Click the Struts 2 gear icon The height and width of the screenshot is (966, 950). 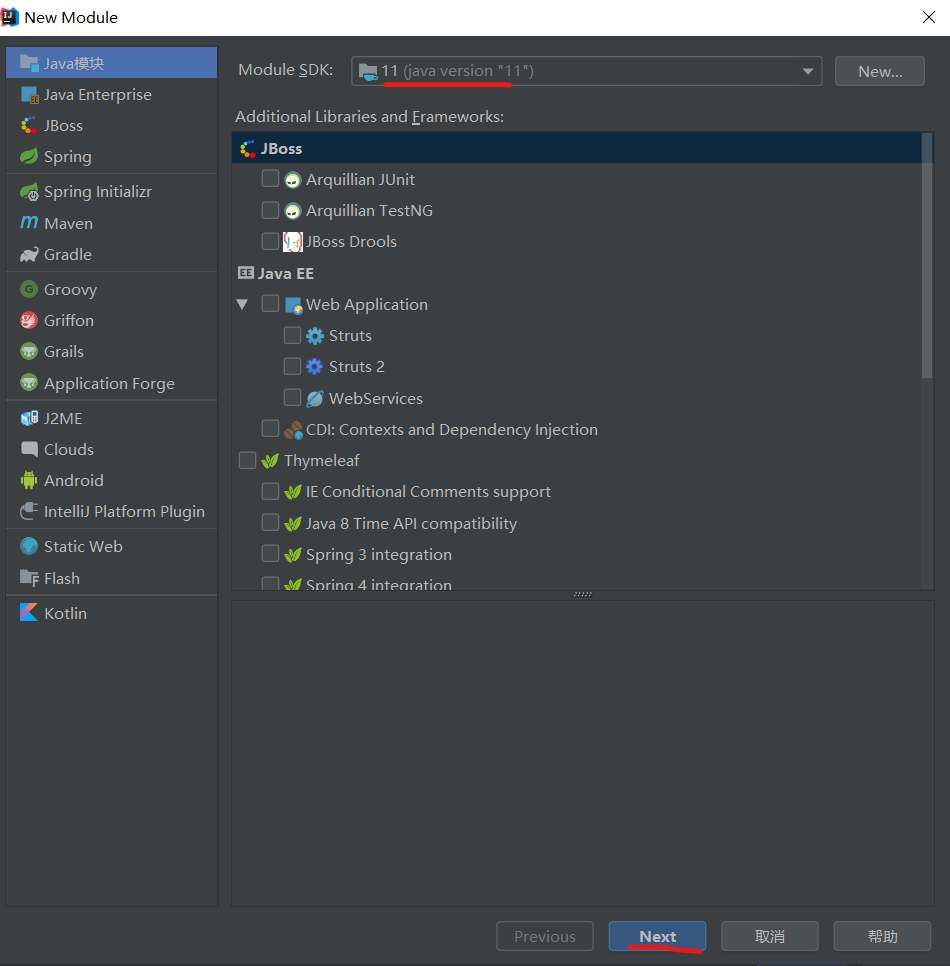click(315, 367)
